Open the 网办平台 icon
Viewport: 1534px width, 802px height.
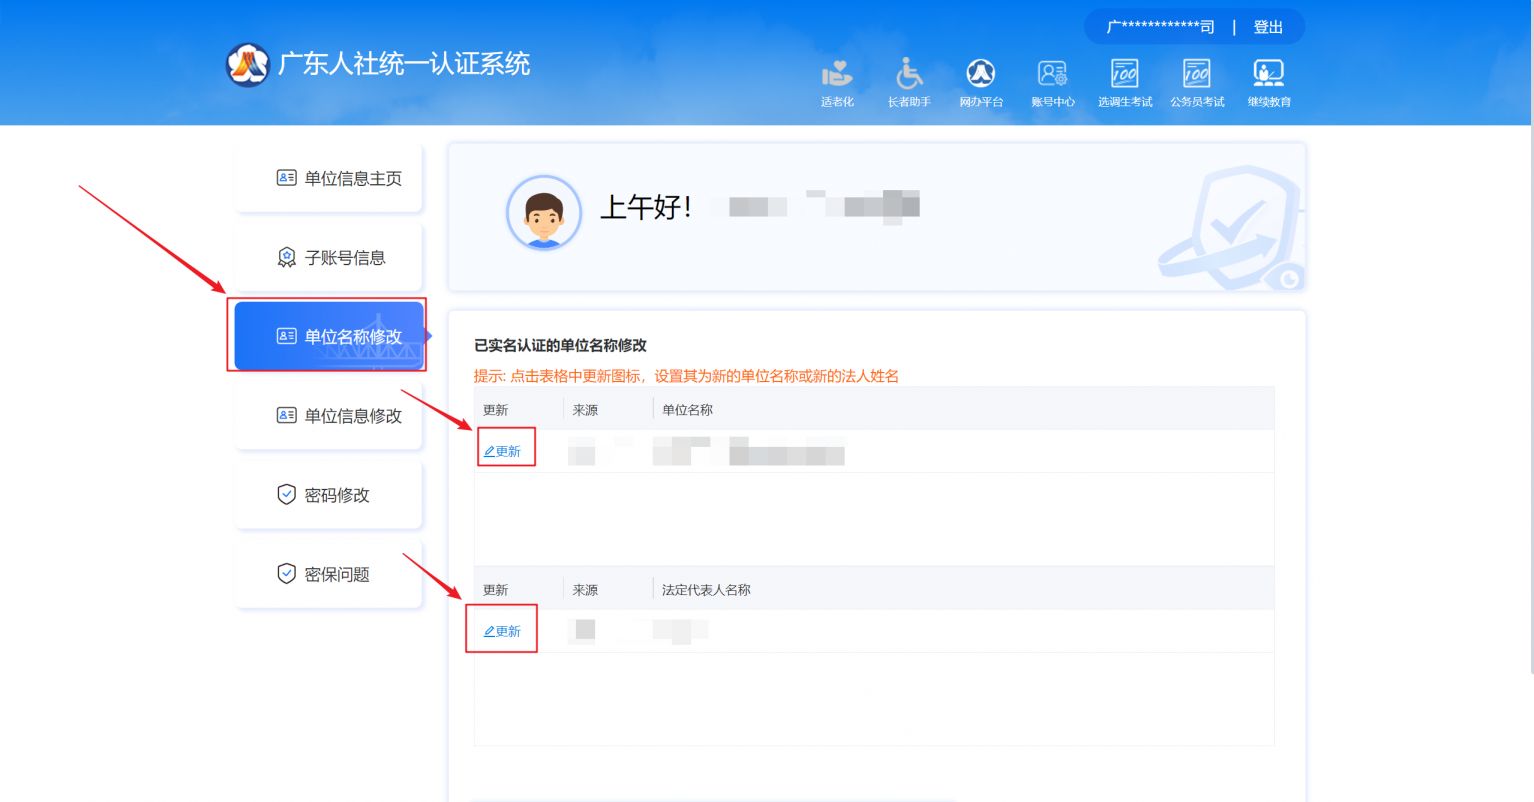pos(980,75)
